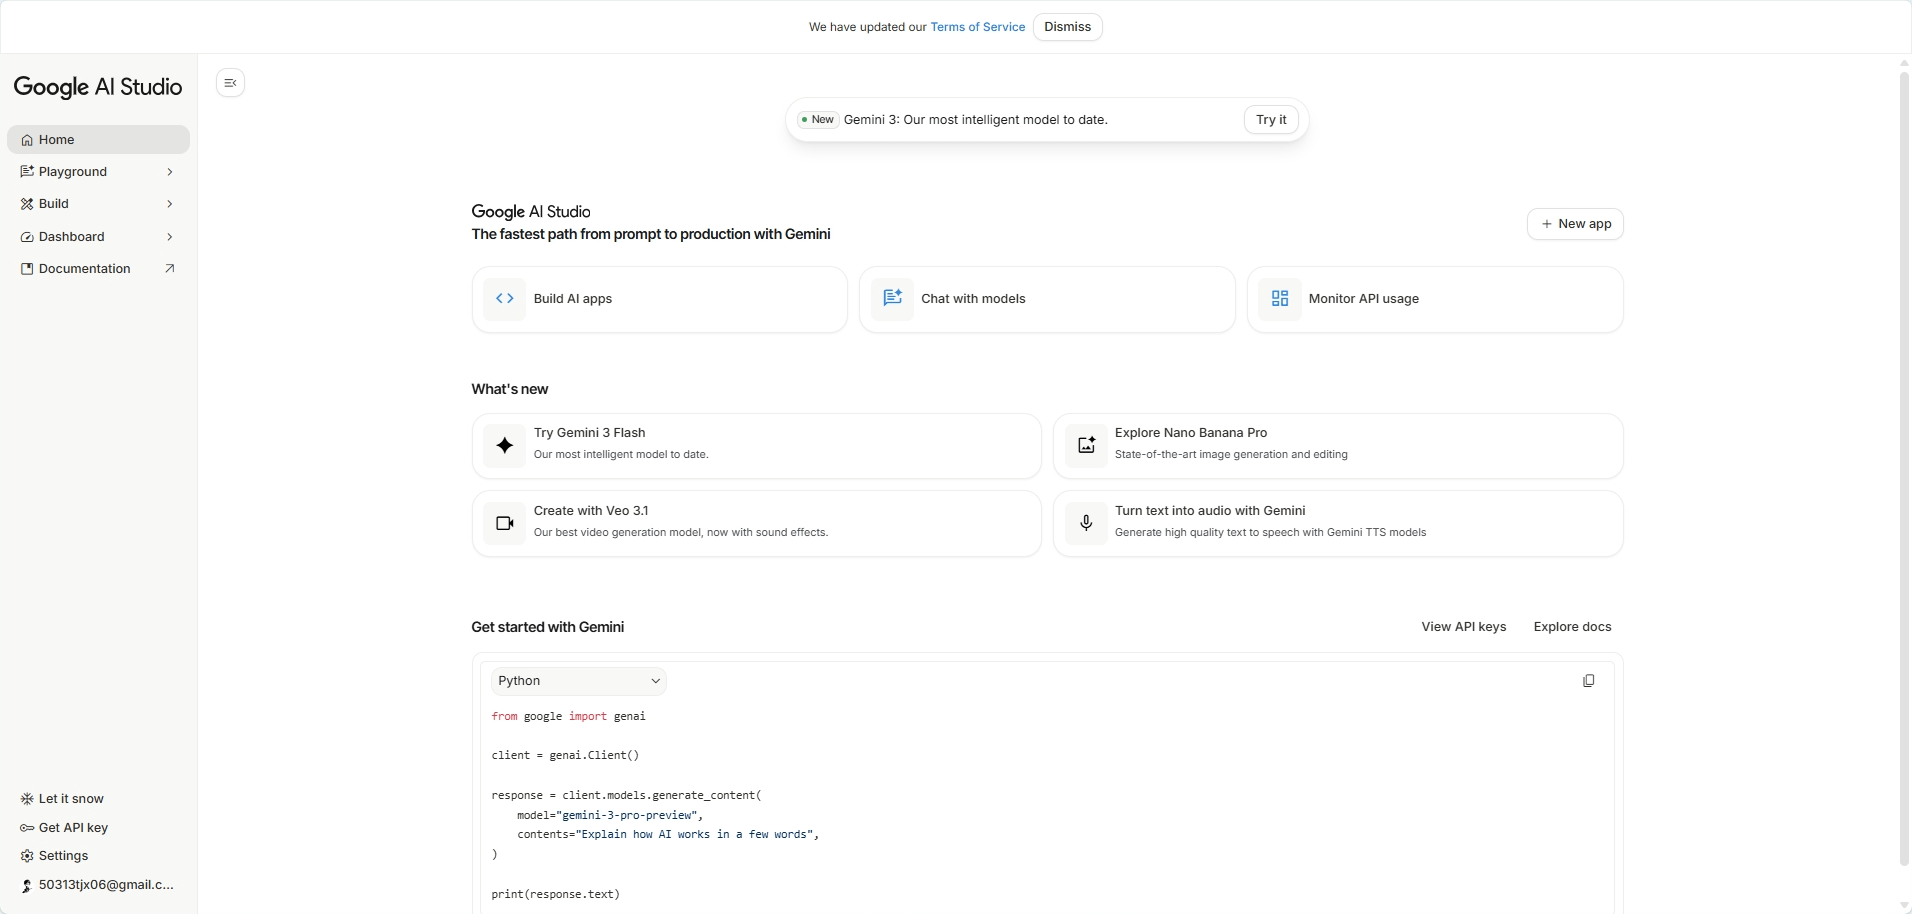Image resolution: width=1912 pixels, height=914 pixels.
Task: Click the Explore Nano Banana Pro title
Action: [x=1191, y=433]
